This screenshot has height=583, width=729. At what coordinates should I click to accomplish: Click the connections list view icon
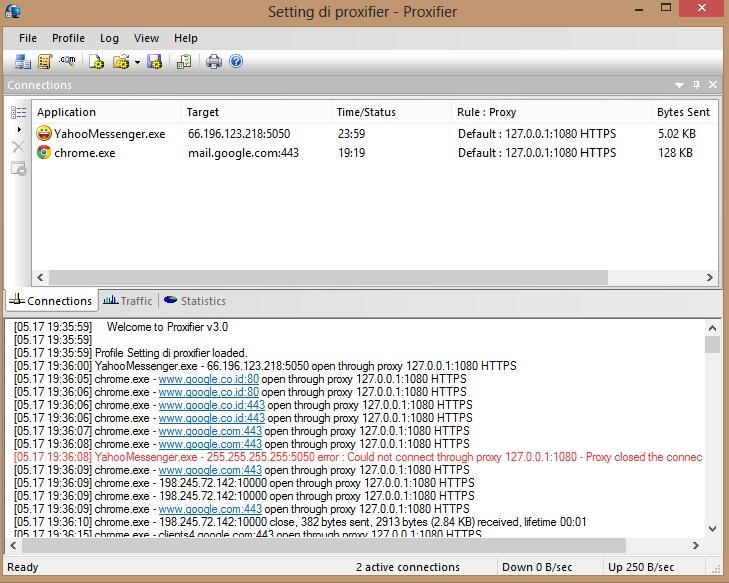click(19, 113)
